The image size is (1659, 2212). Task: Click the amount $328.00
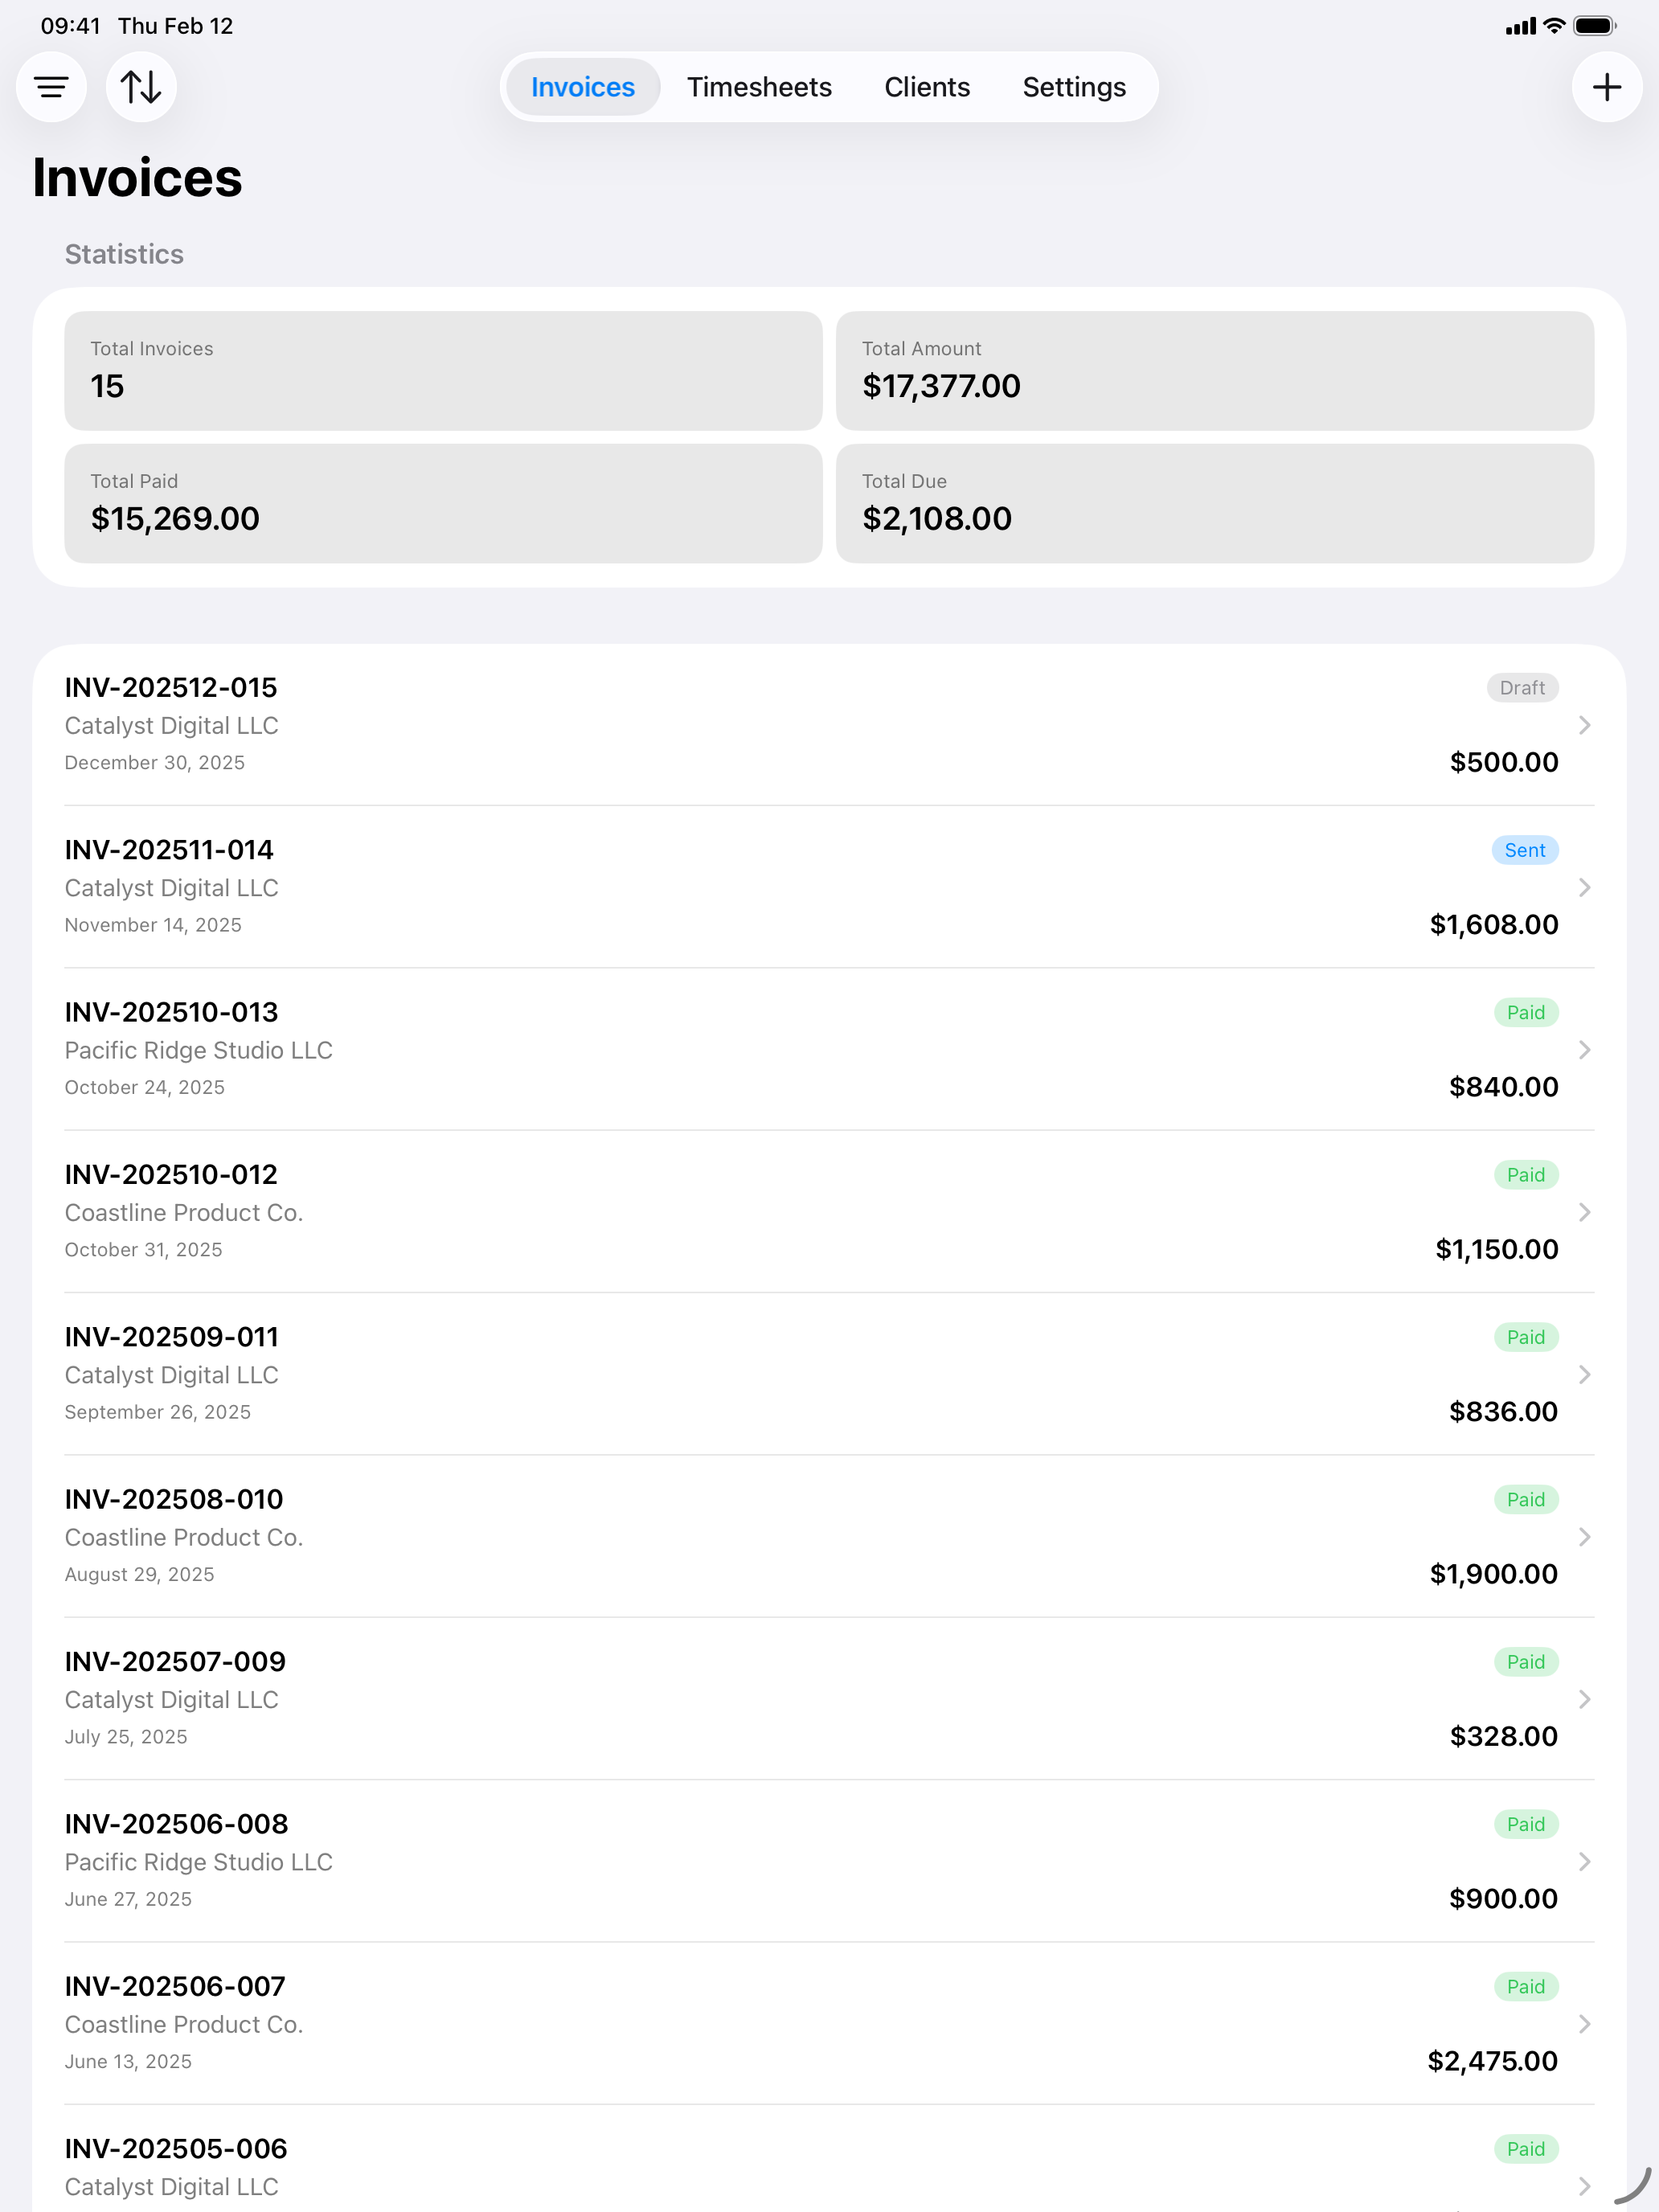1503,1736
